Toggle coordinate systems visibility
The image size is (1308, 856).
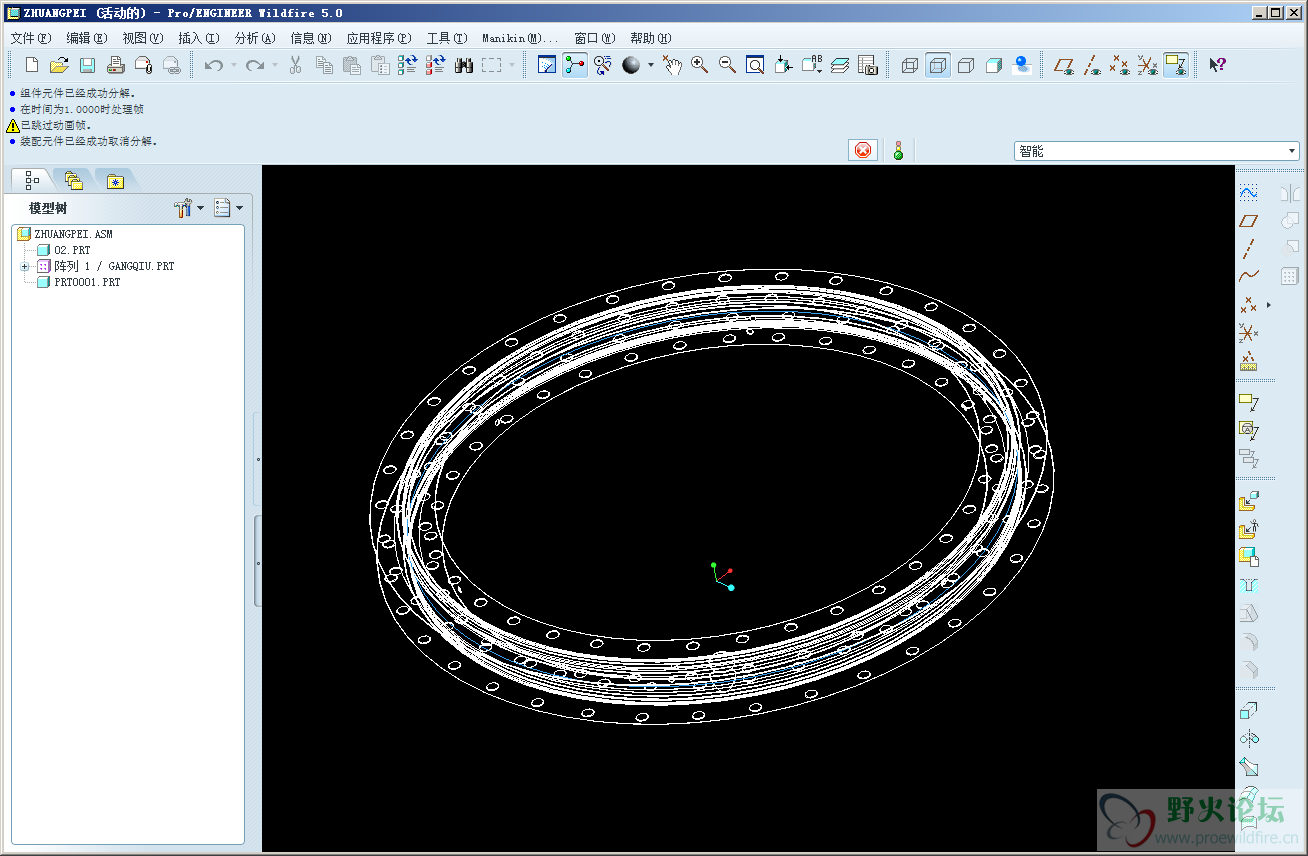1148,65
